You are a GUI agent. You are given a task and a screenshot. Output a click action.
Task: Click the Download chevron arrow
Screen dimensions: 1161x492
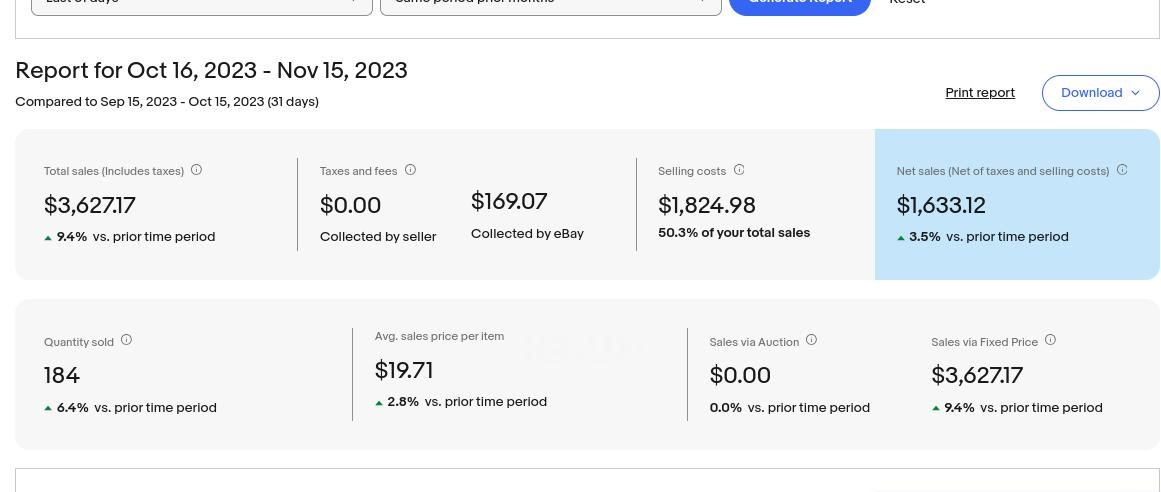pos(1135,93)
